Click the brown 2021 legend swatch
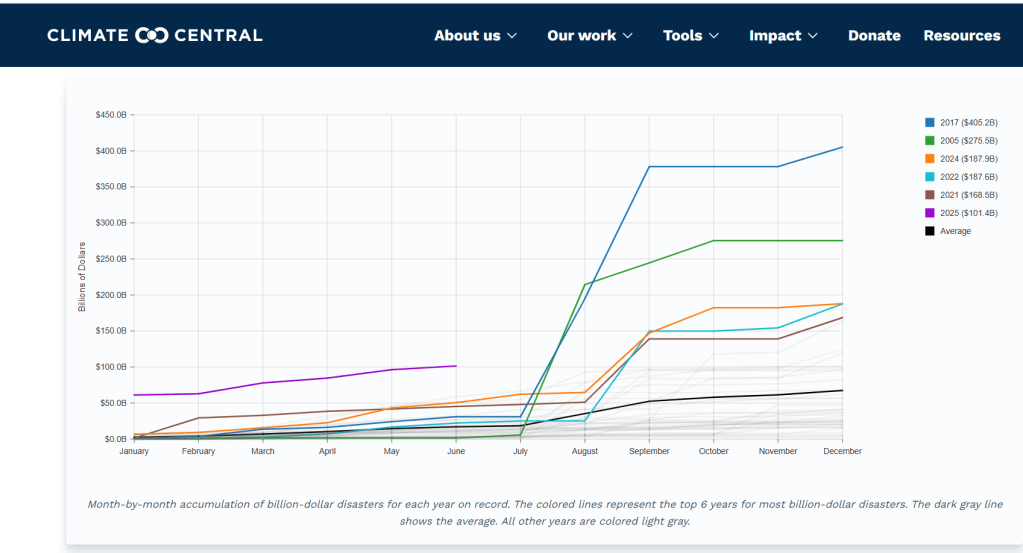1023x553 pixels. [x=930, y=195]
